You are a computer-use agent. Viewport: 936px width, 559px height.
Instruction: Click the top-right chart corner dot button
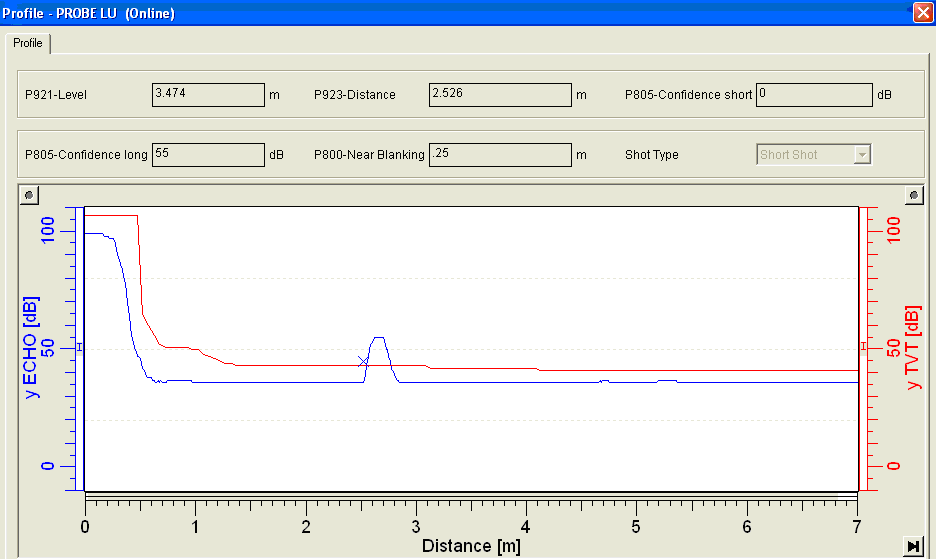914,195
